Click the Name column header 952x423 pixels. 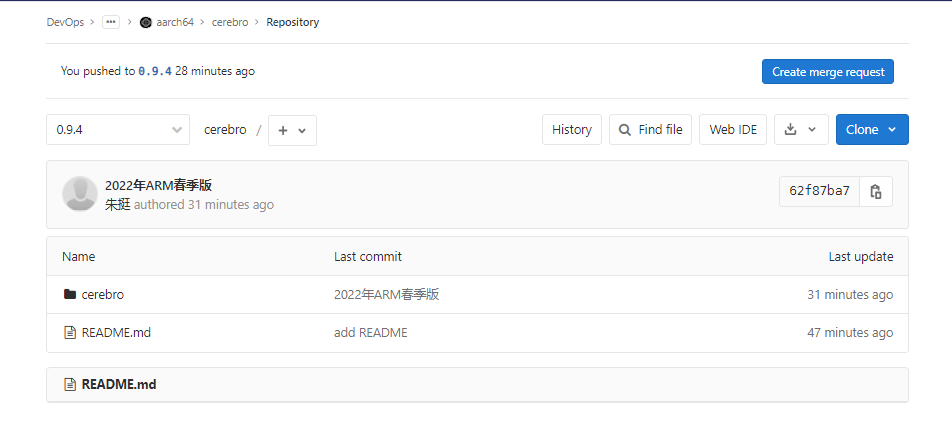tap(78, 257)
